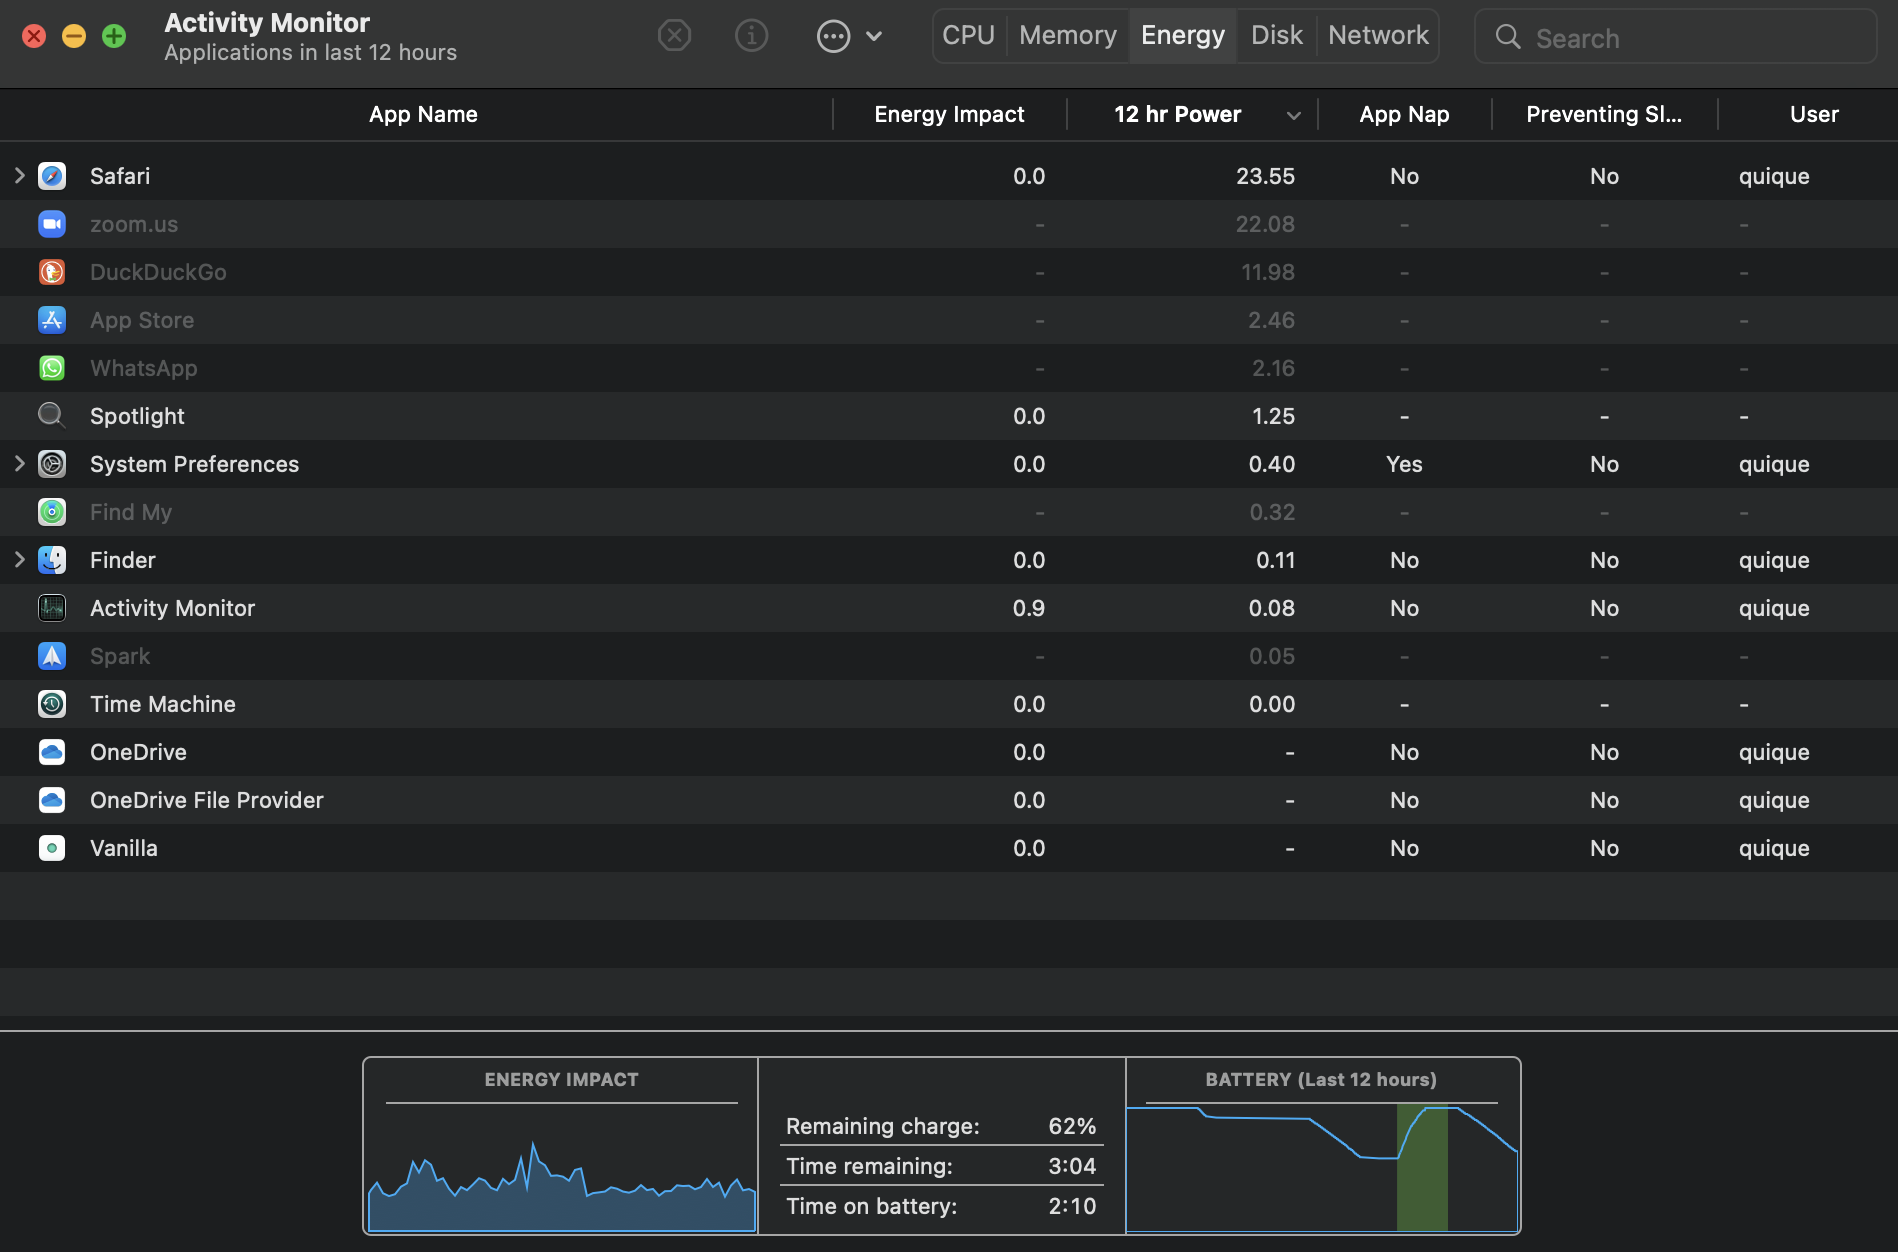The width and height of the screenshot is (1898, 1252).
Task: Click Safari's 23.55 power value
Action: pos(1265,176)
